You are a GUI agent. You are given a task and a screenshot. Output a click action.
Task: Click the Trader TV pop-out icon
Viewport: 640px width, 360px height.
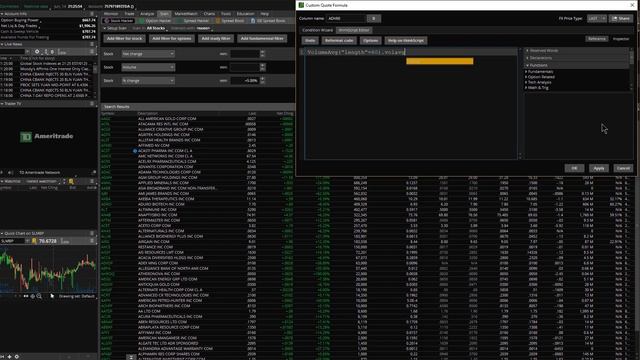[x=93, y=173]
